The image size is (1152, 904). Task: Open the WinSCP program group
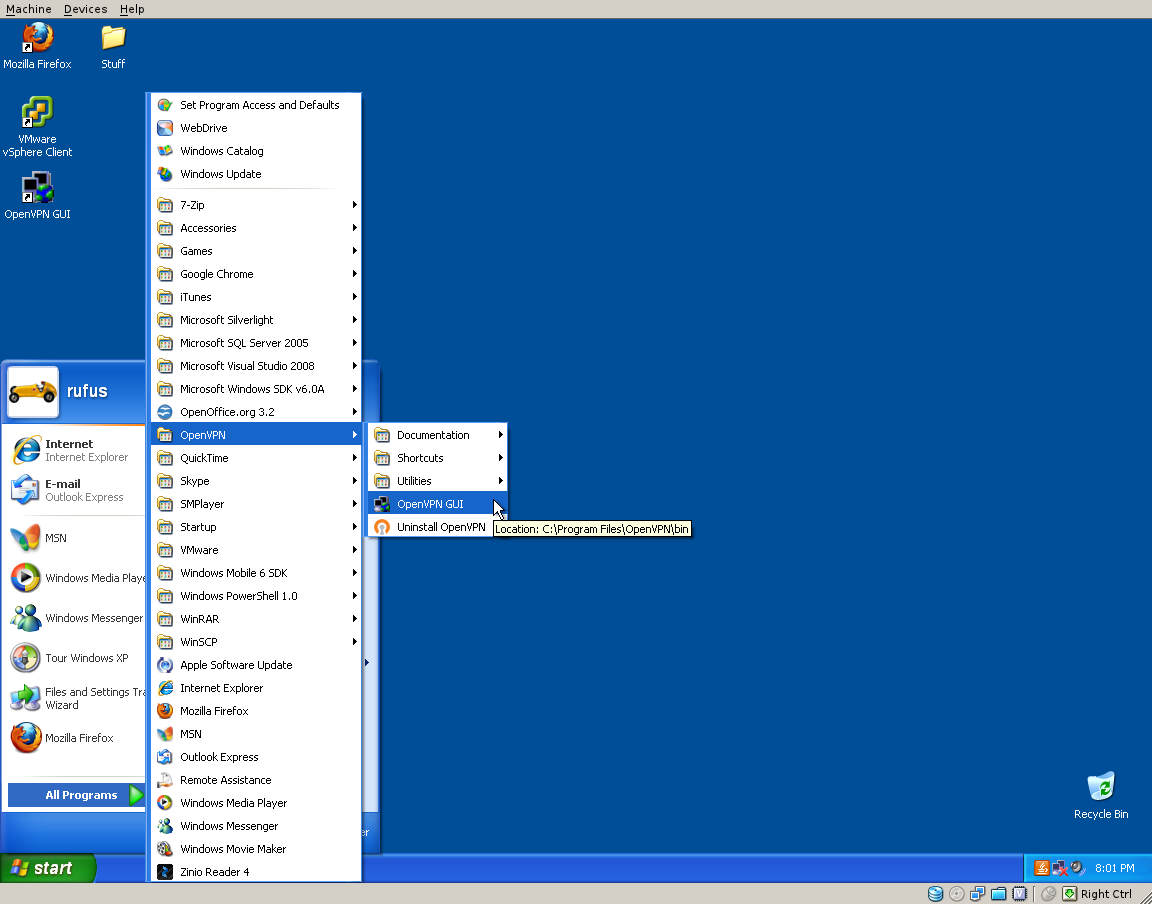tap(256, 642)
